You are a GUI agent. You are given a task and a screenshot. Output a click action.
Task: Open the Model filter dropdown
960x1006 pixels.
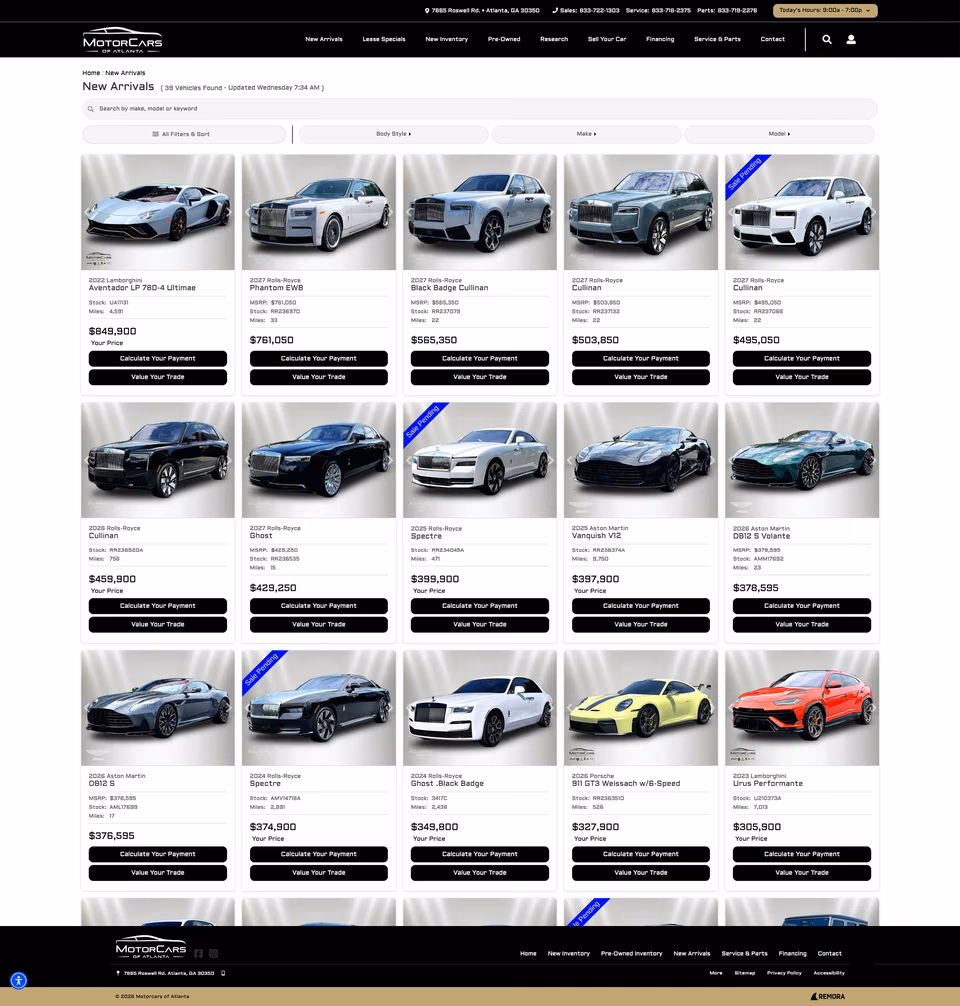click(779, 134)
